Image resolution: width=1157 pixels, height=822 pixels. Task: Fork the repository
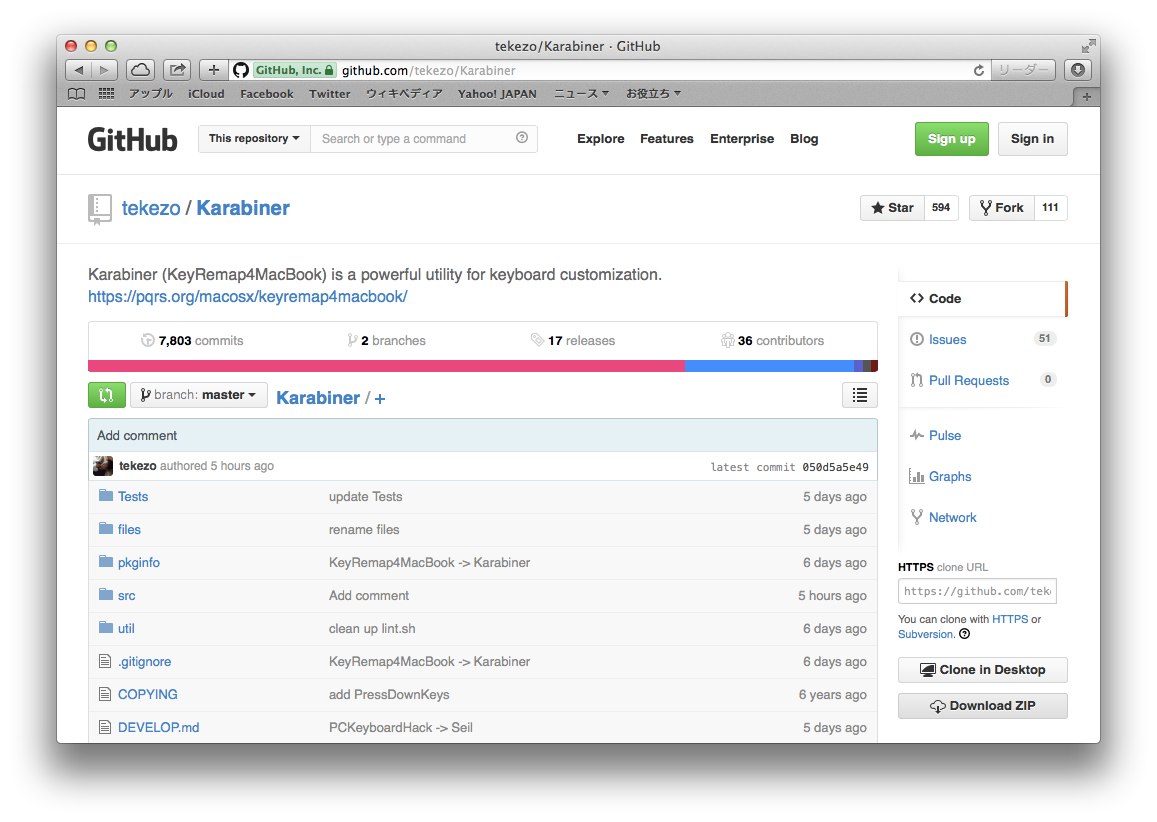point(1001,208)
